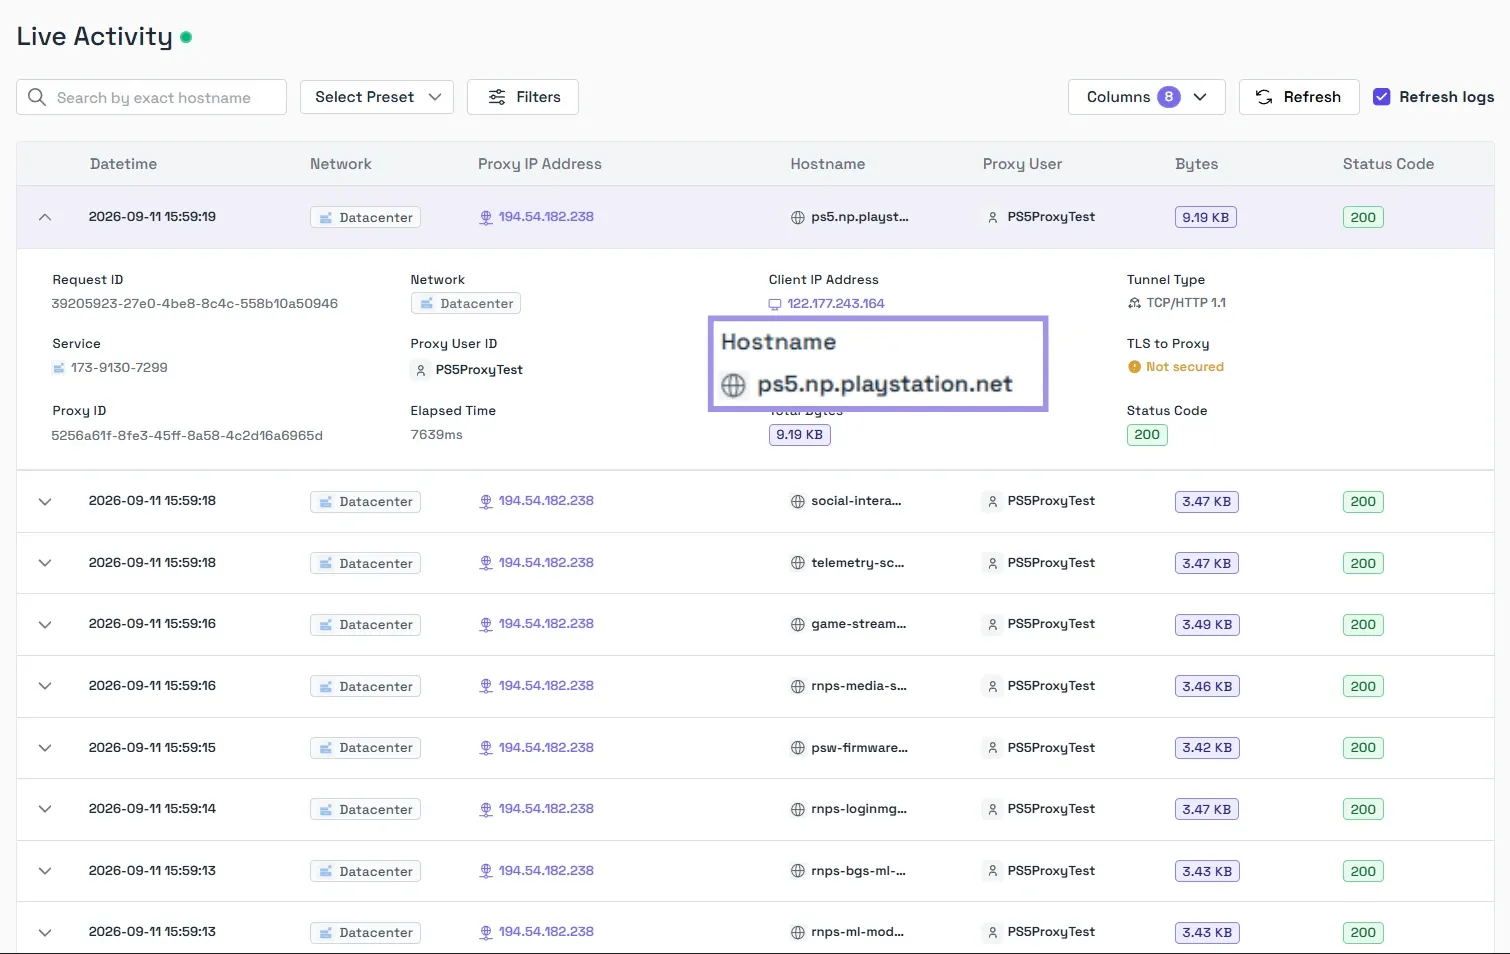
Task: Click the Not secured TLS status text
Action: coord(1185,367)
